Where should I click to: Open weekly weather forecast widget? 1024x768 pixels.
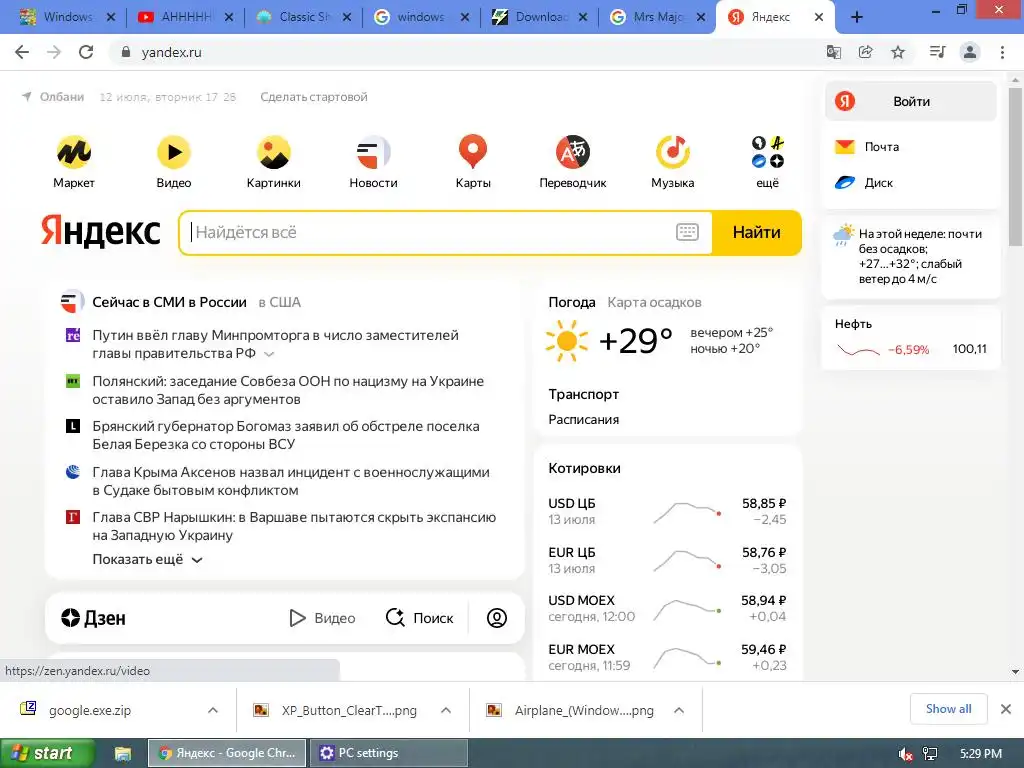point(910,256)
